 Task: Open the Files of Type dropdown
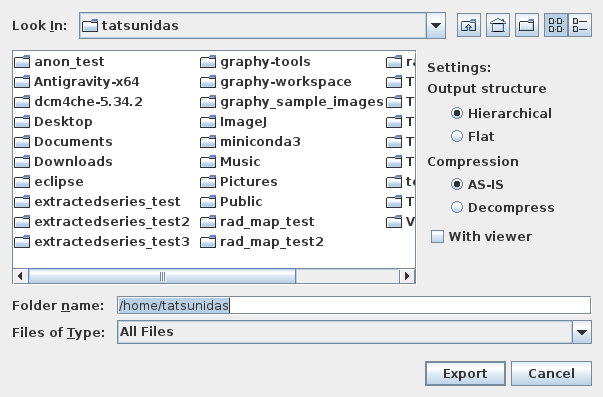coord(581,332)
